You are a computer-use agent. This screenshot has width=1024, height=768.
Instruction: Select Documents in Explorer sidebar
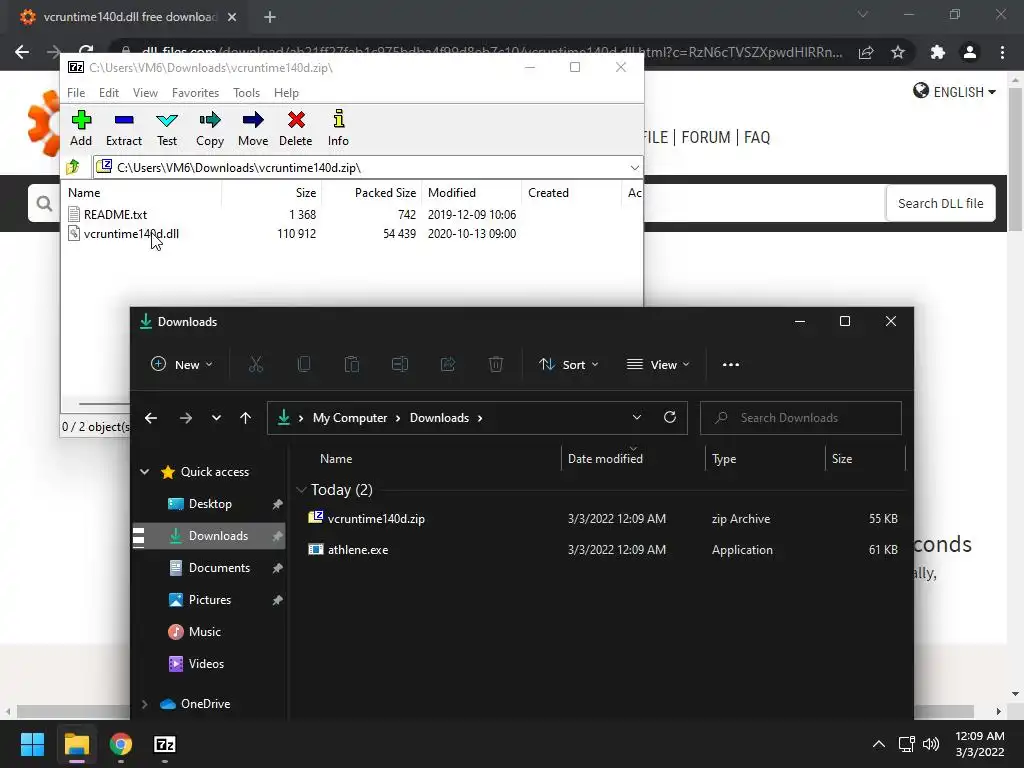[219, 568]
